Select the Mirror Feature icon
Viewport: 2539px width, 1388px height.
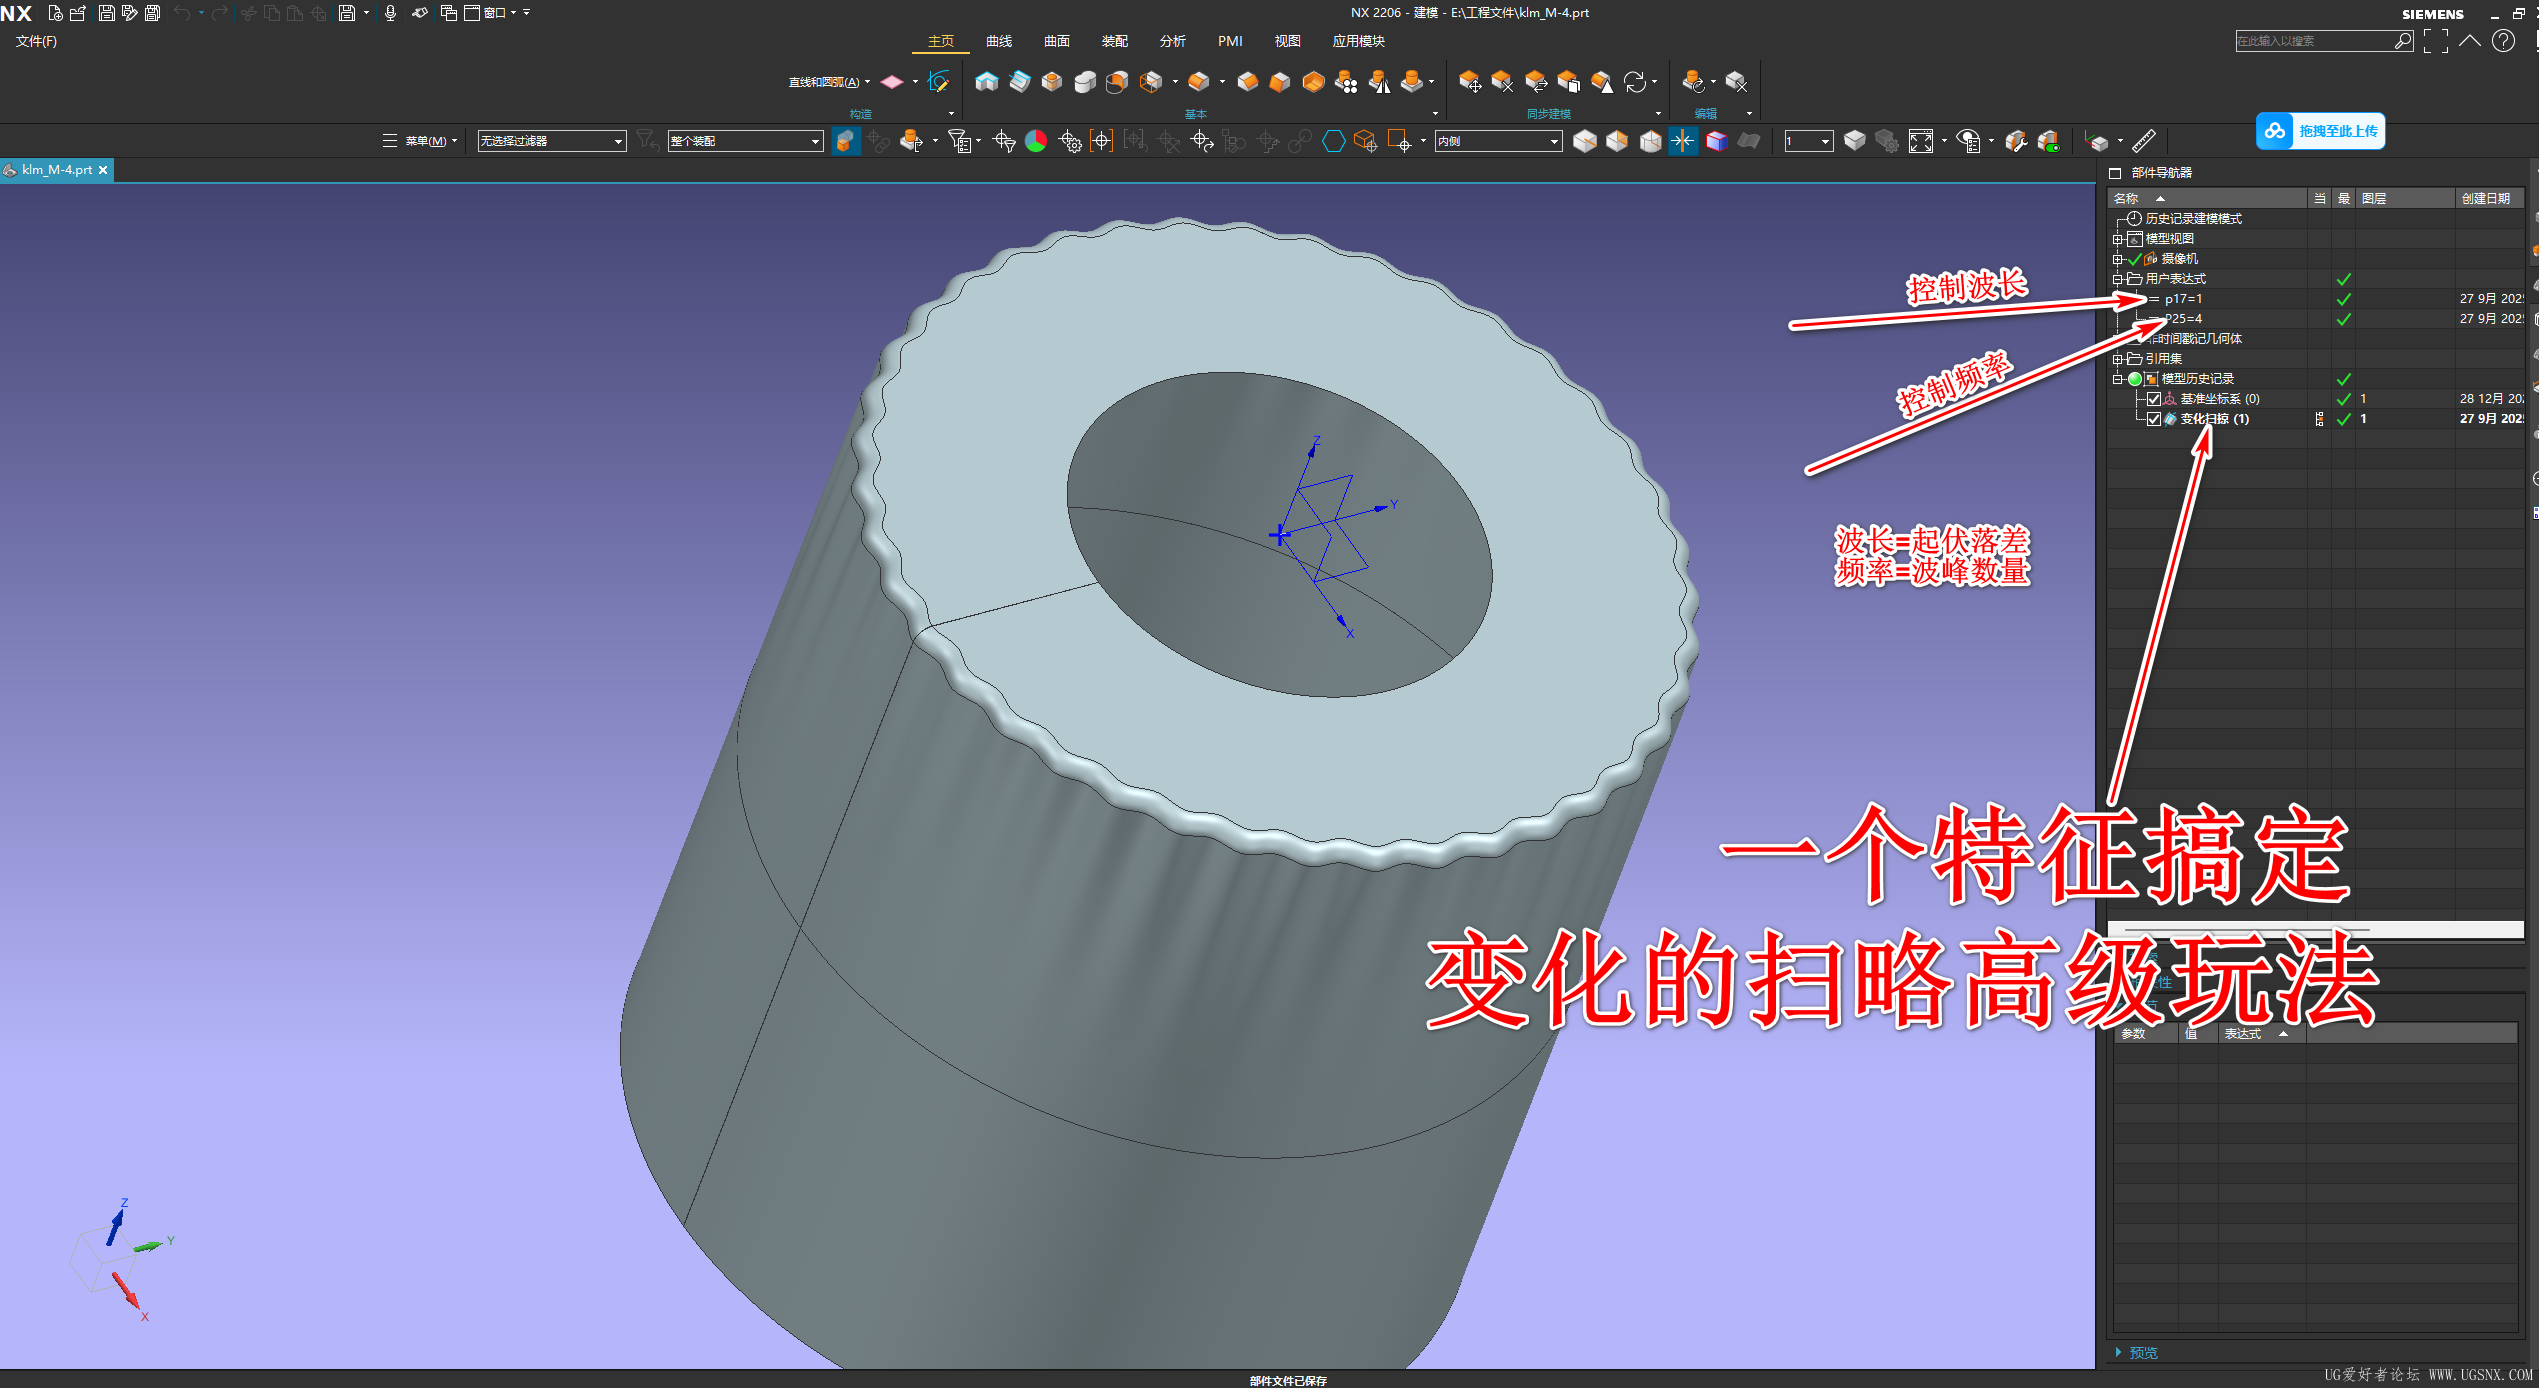[x=1379, y=82]
